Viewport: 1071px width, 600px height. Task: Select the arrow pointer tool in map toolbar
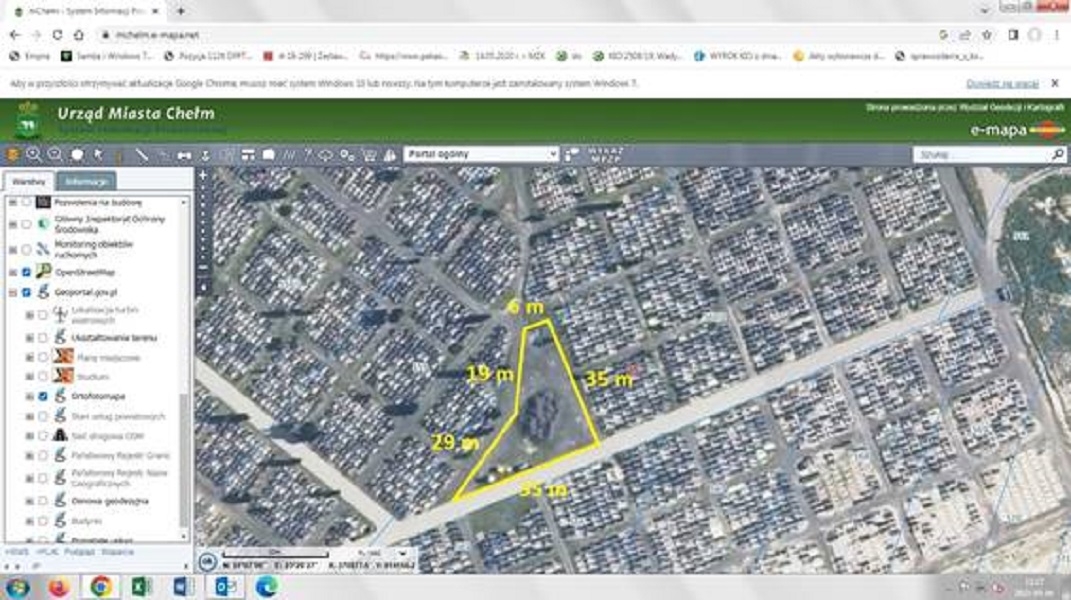coord(98,154)
